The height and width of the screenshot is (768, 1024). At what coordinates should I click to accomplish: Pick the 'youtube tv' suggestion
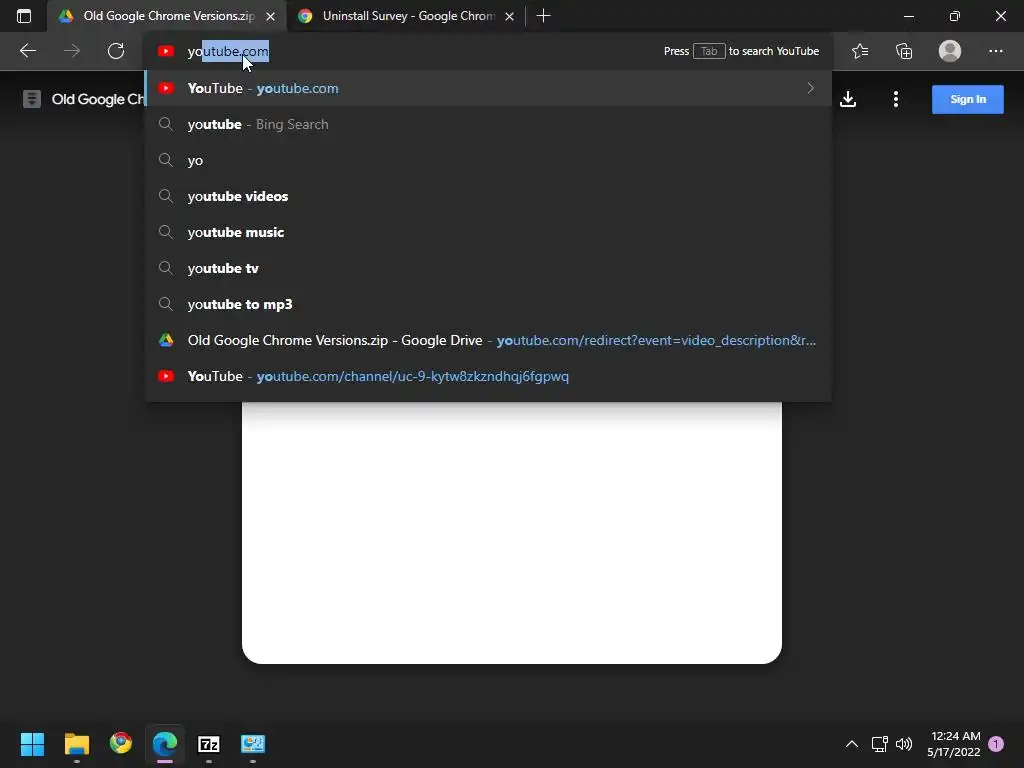pyautogui.click(x=488, y=268)
